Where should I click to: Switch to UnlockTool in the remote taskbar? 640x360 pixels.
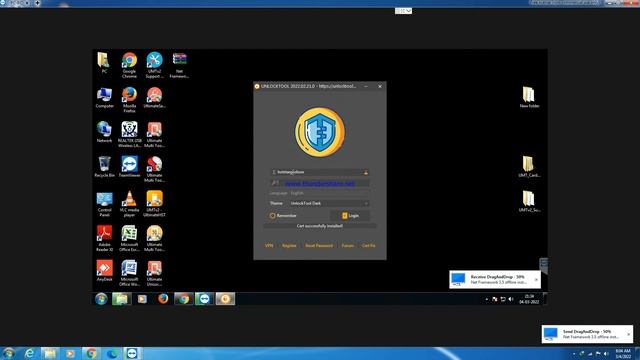(x=225, y=299)
